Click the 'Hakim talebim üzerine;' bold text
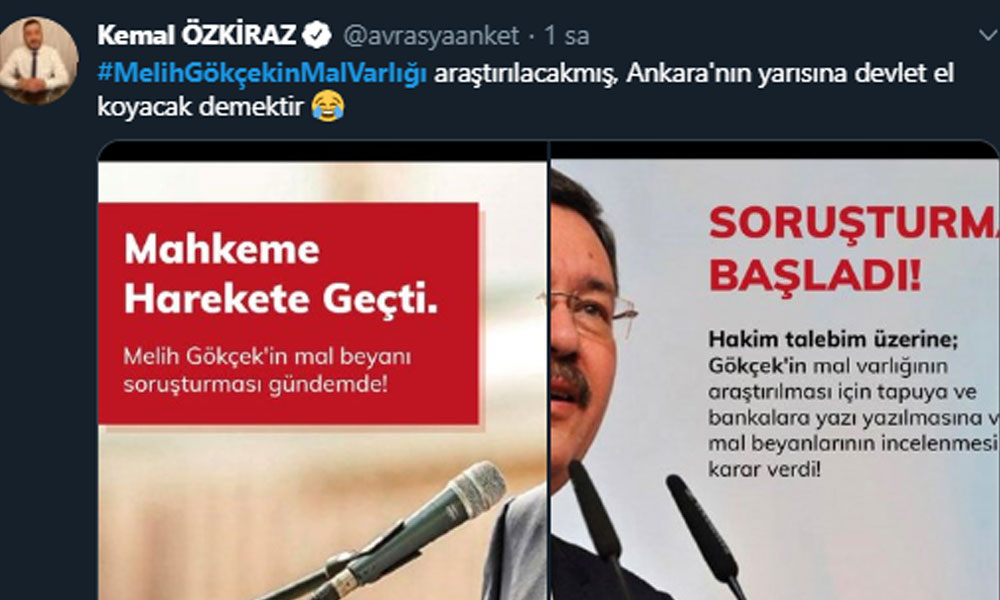 (833, 339)
